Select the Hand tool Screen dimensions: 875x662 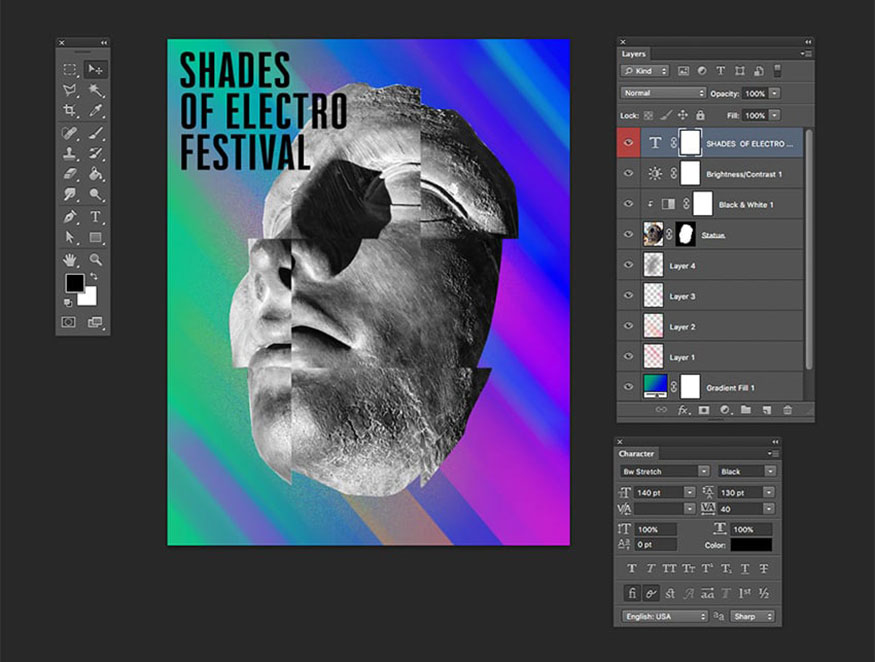click(x=70, y=260)
